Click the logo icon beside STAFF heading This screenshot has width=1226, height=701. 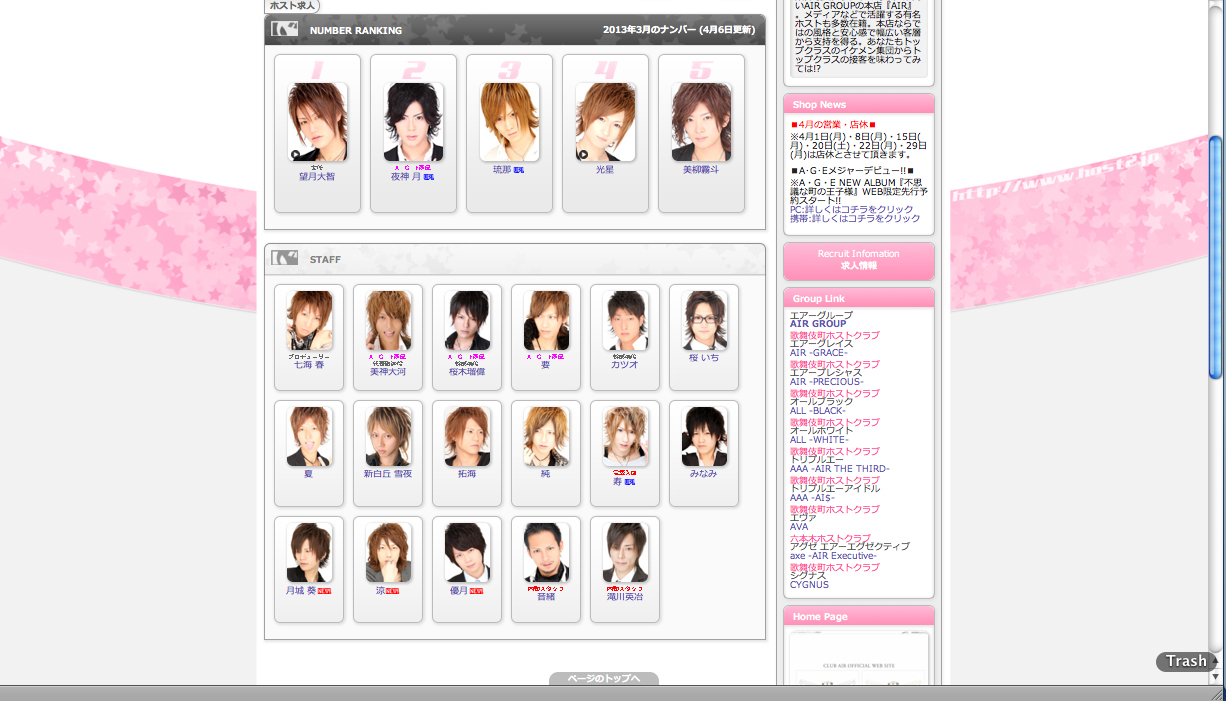(285, 259)
